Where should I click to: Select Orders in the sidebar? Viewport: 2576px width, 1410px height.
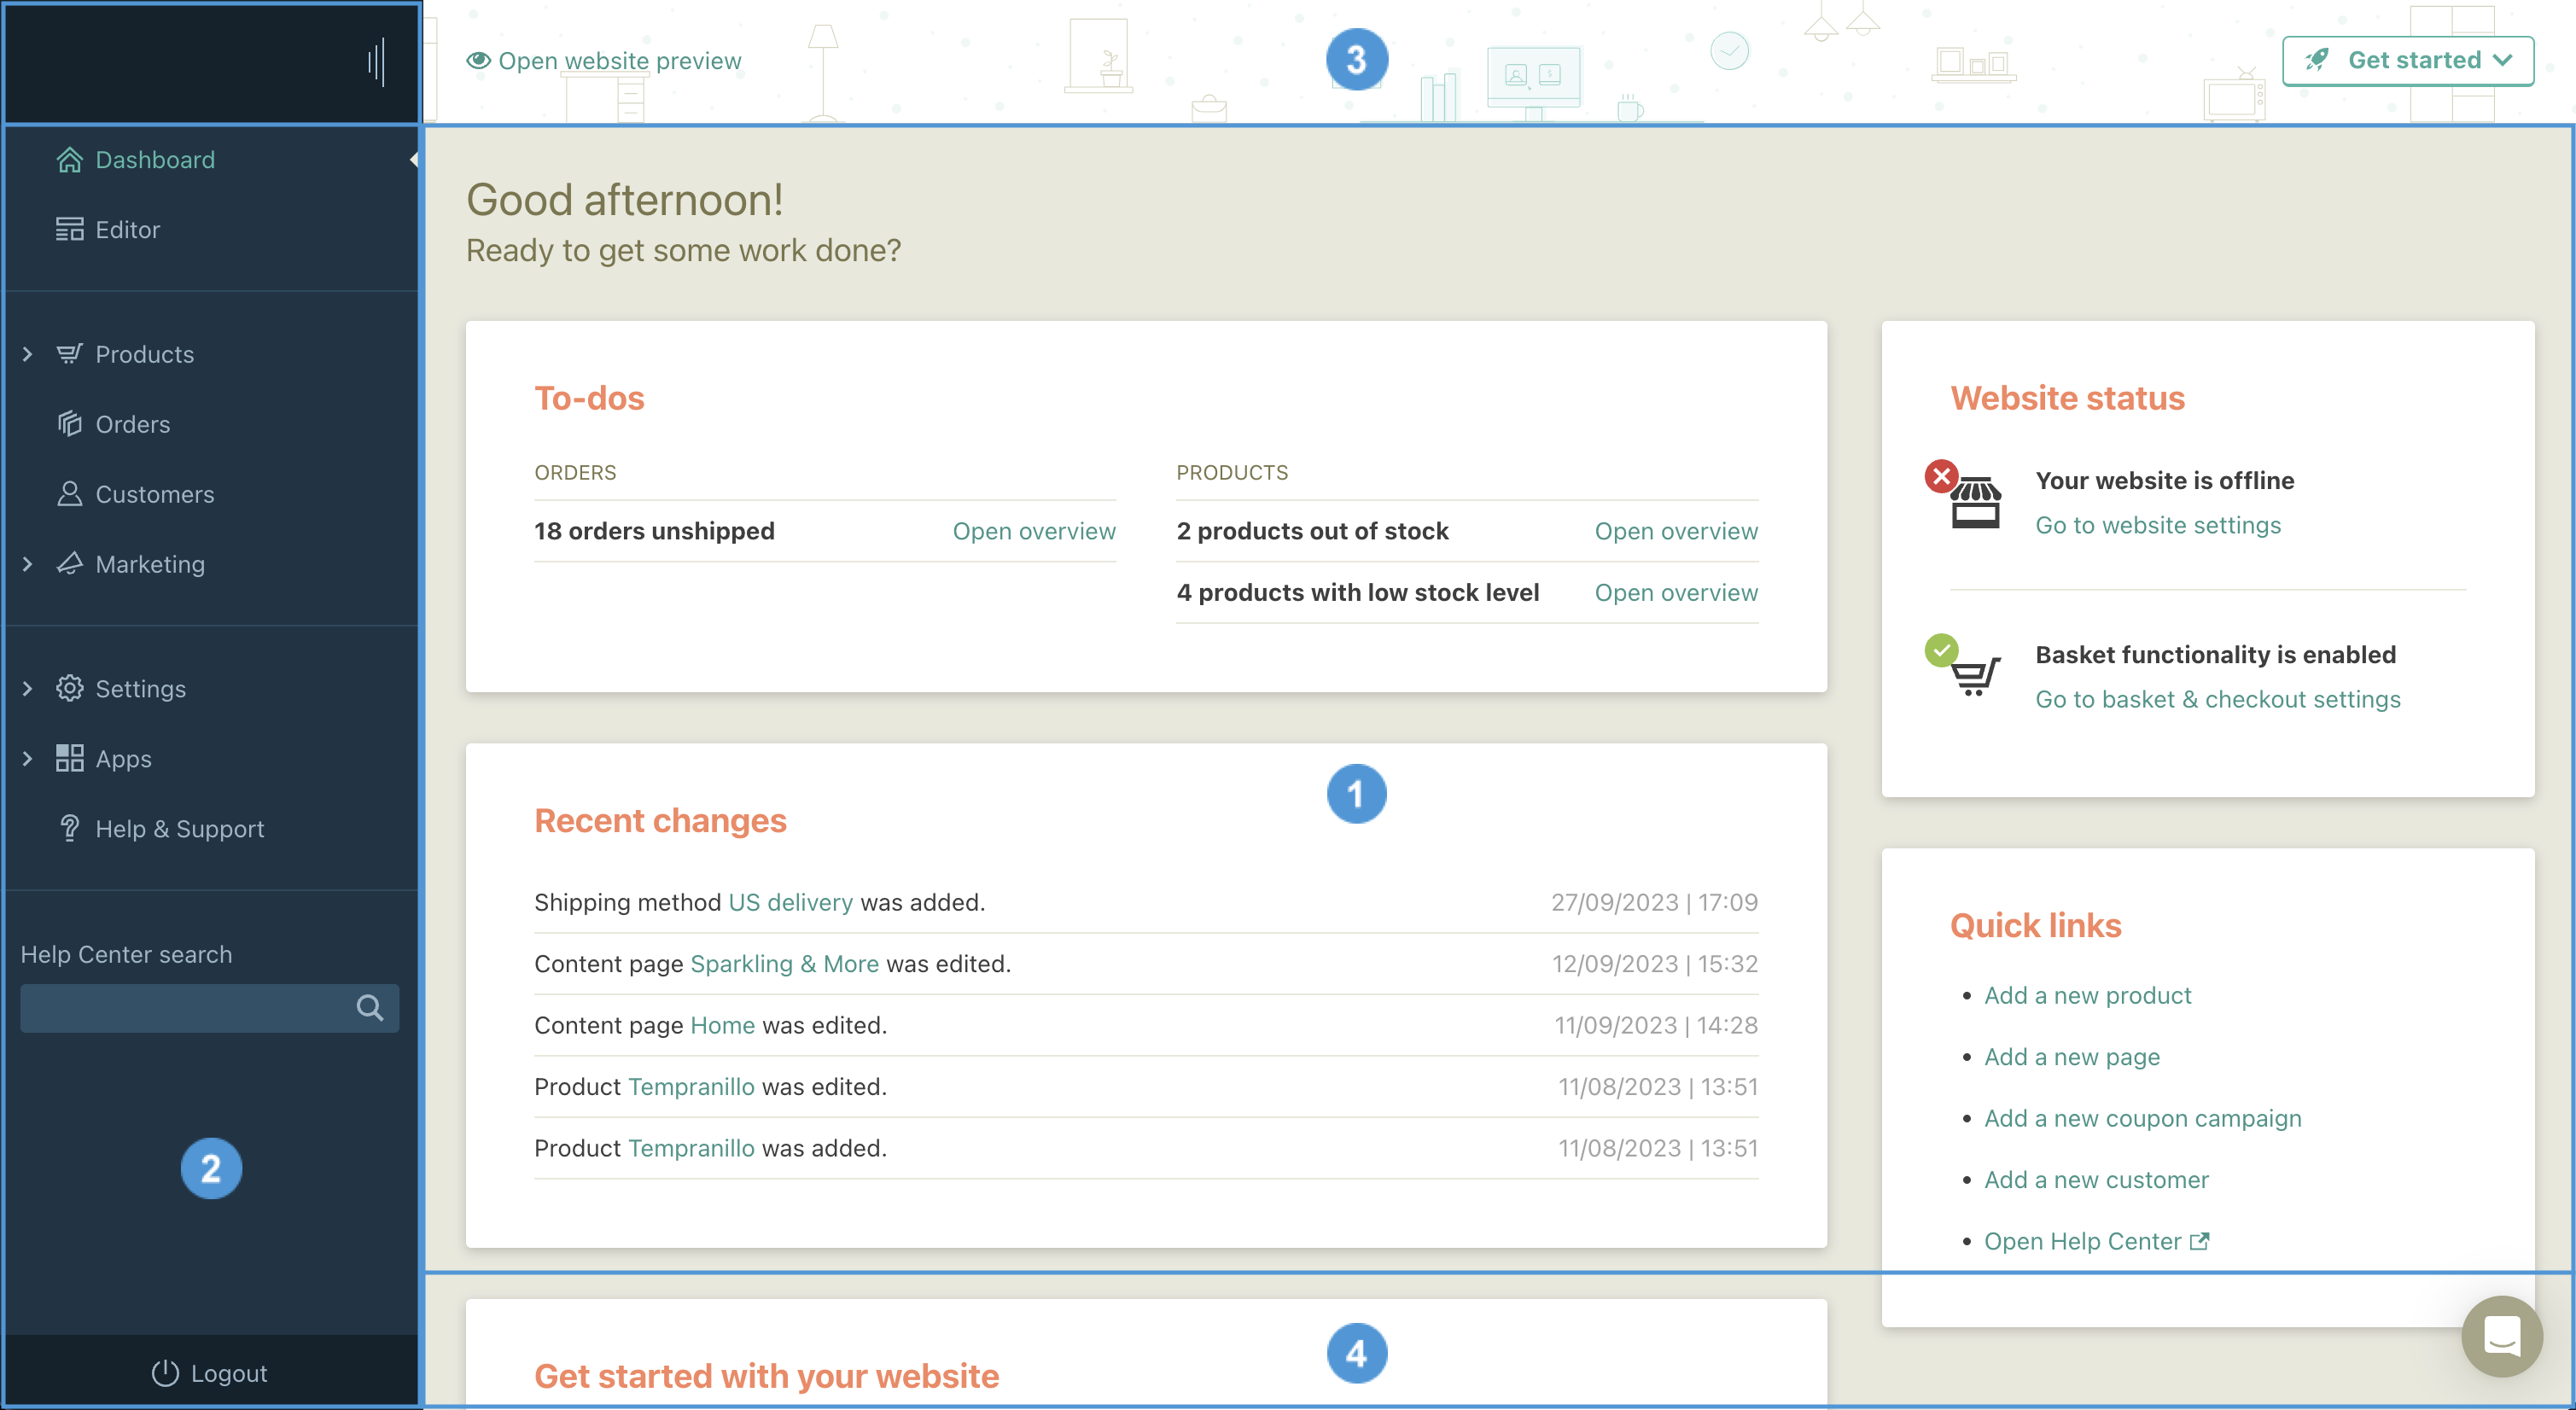[x=133, y=424]
